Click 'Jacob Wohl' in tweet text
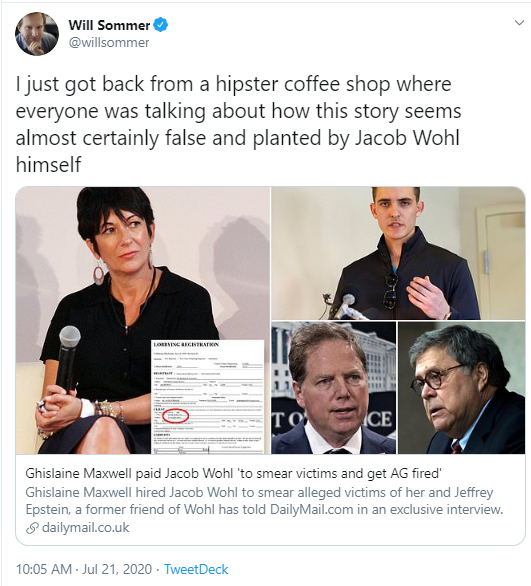This screenshot has width=531, height=586. click(x=407, y=138)
